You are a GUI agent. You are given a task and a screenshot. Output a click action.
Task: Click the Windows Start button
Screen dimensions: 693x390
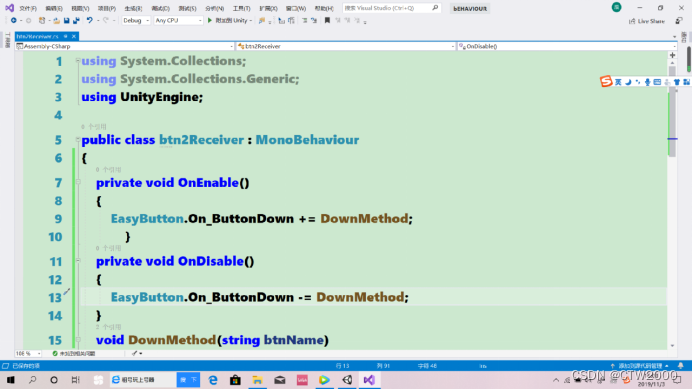[11, 380]
